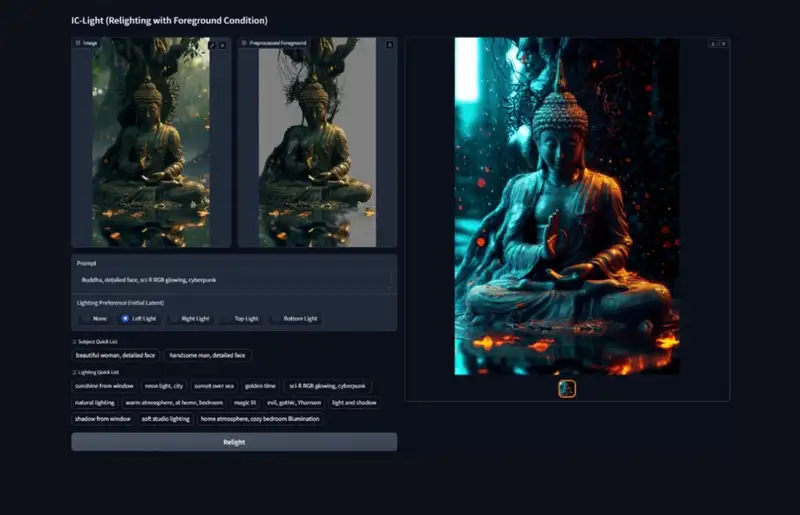Download the Preprocessed Foreground image

(x=389, y=45)
